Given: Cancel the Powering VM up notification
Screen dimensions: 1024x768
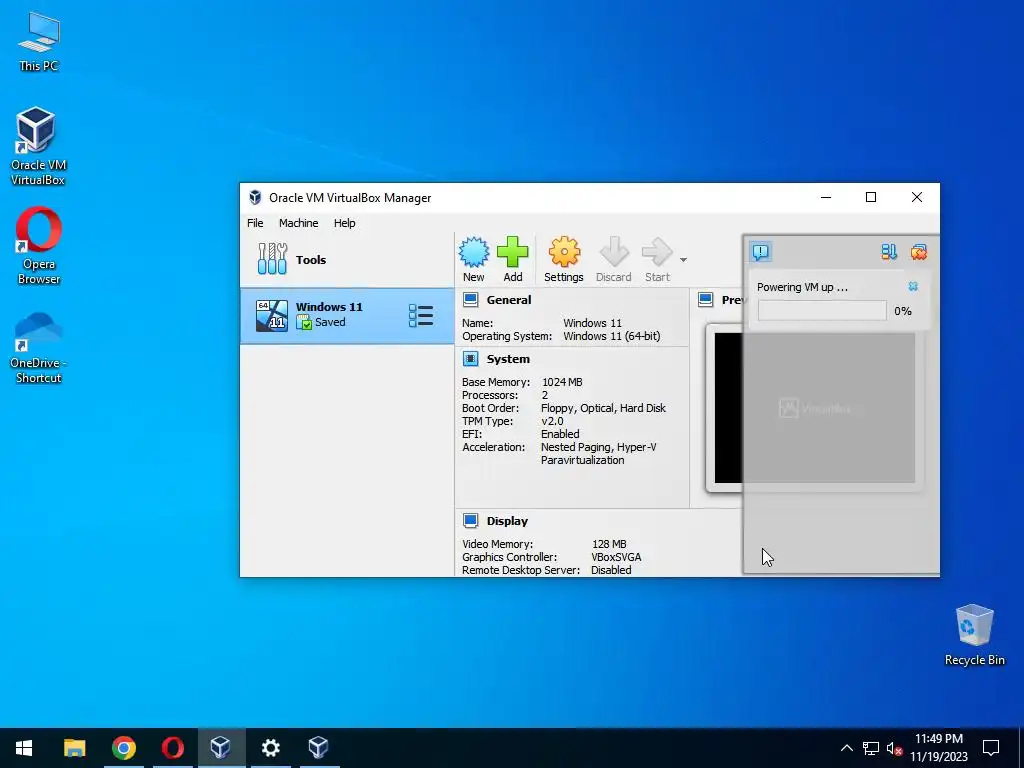Looking at the screenshot, I should 913,287.
